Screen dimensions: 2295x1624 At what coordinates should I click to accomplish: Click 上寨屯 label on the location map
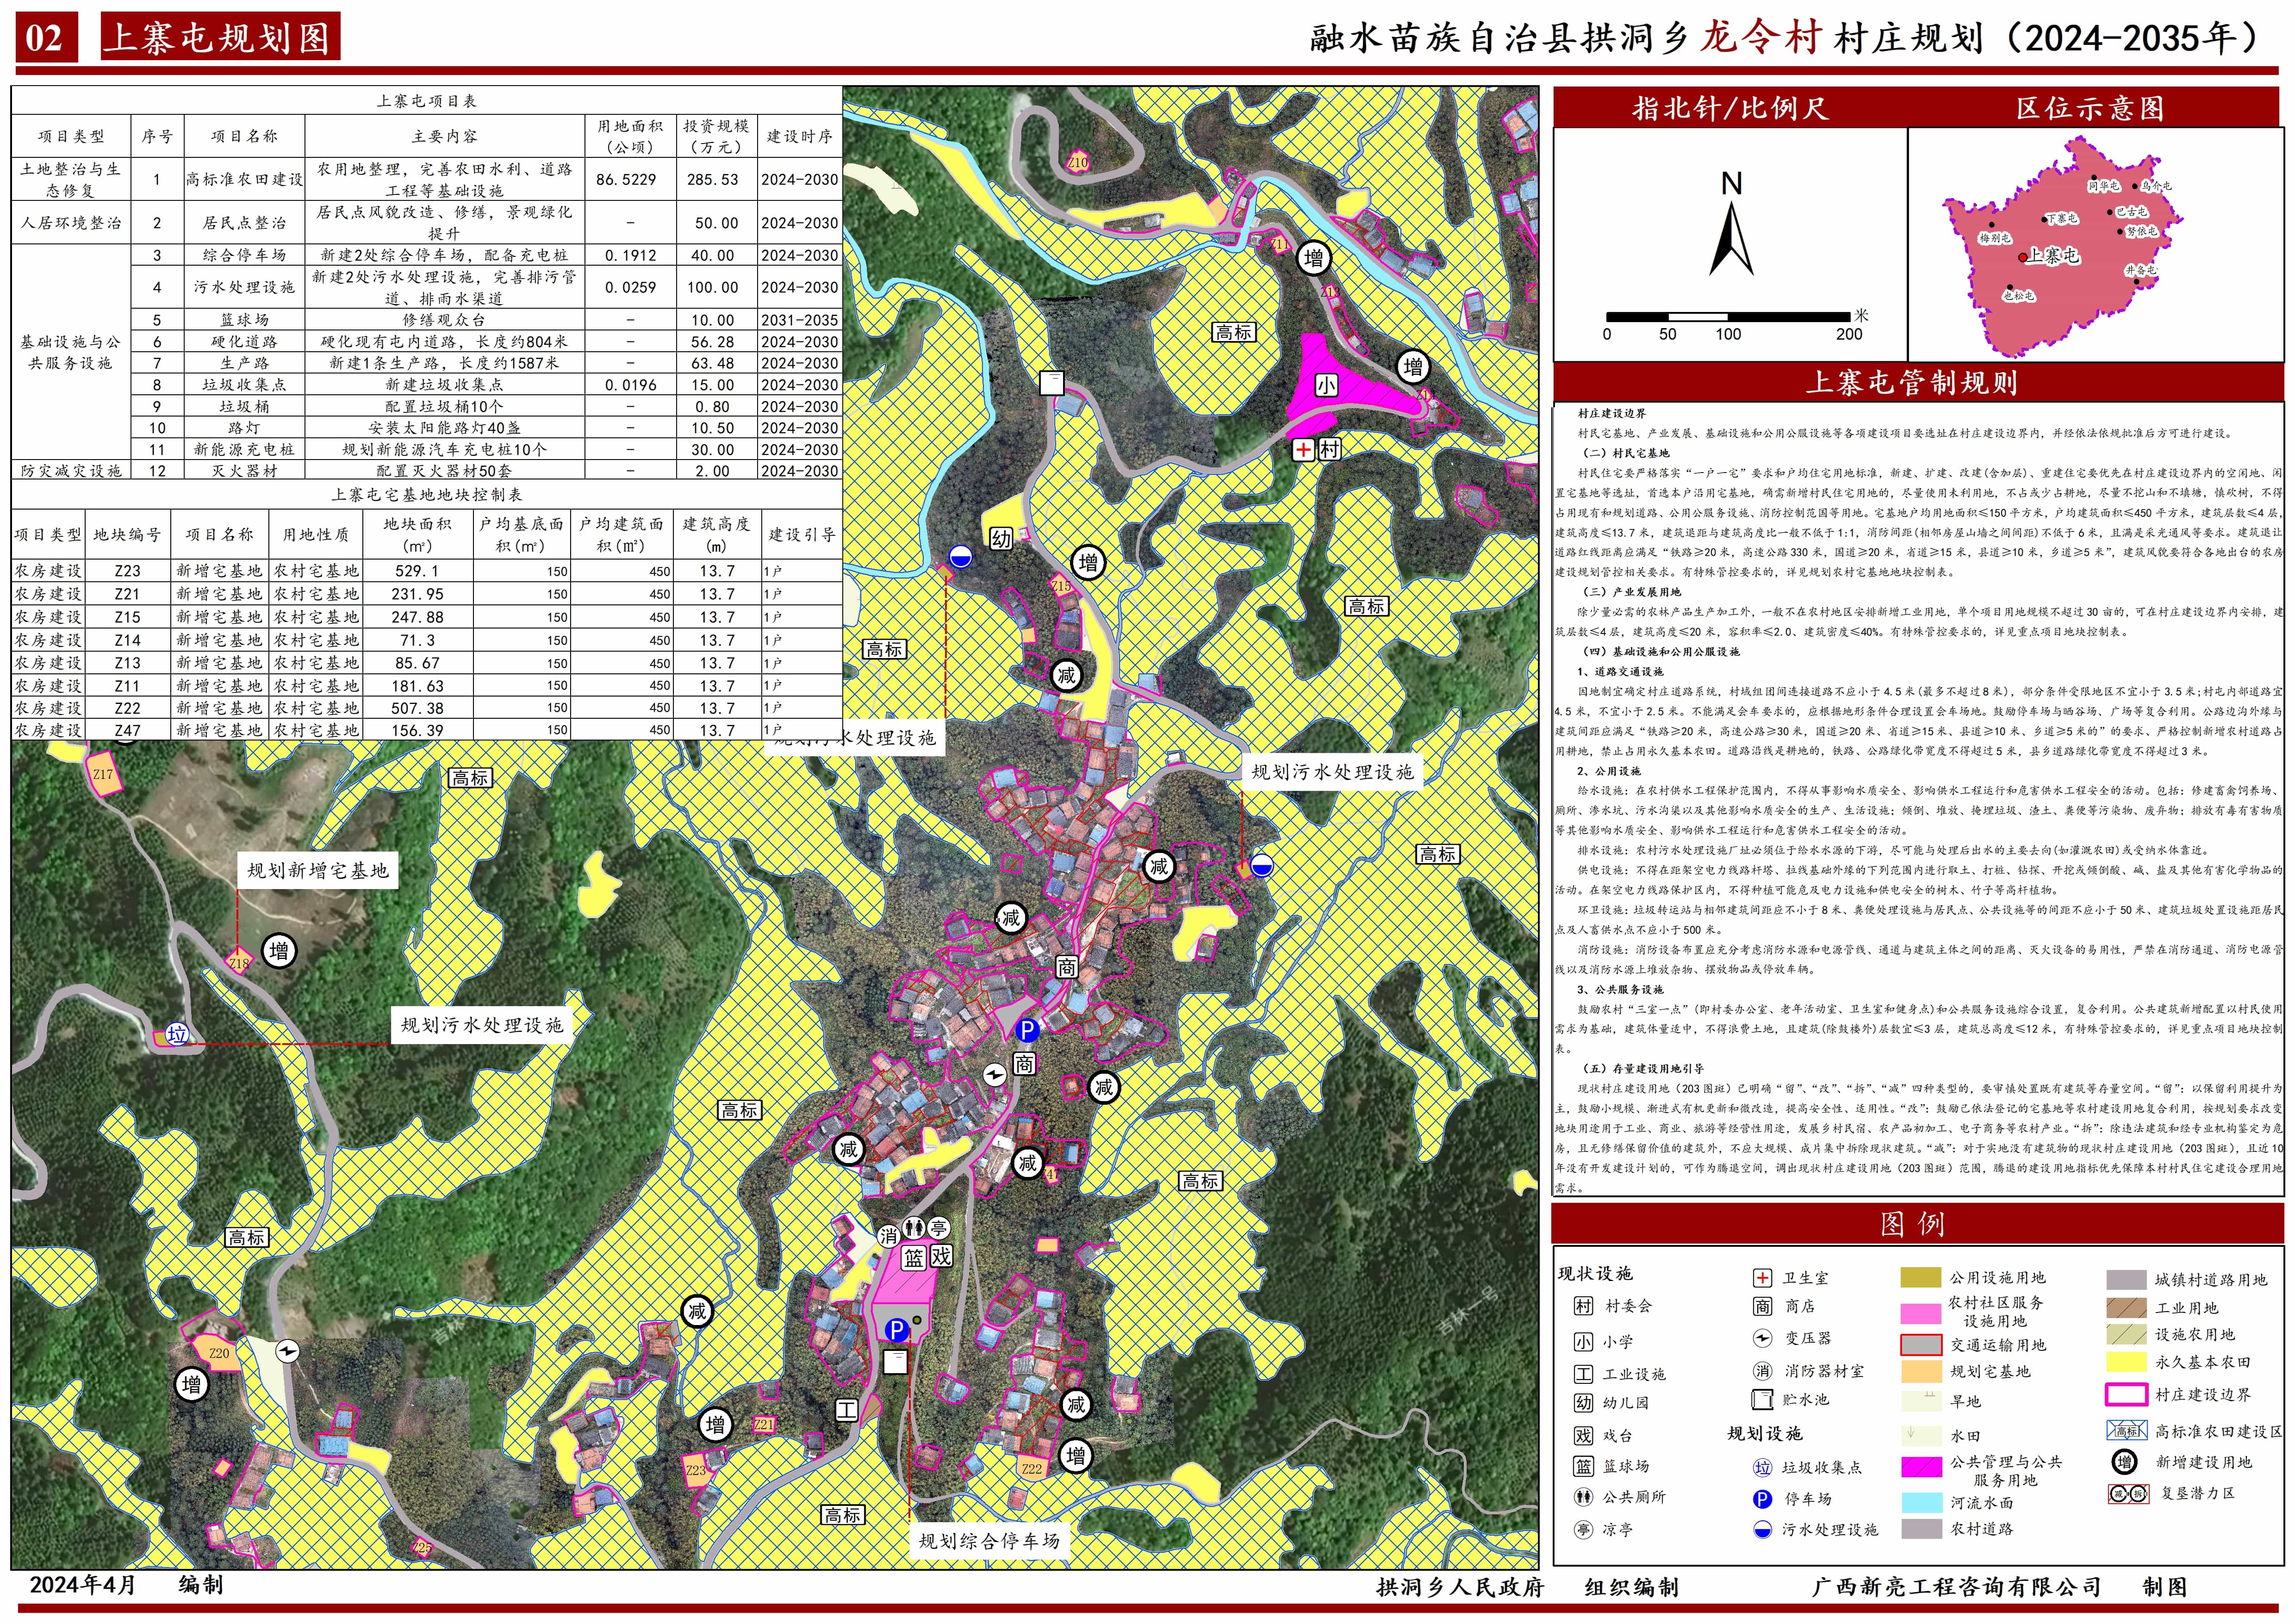(2052, 256)
